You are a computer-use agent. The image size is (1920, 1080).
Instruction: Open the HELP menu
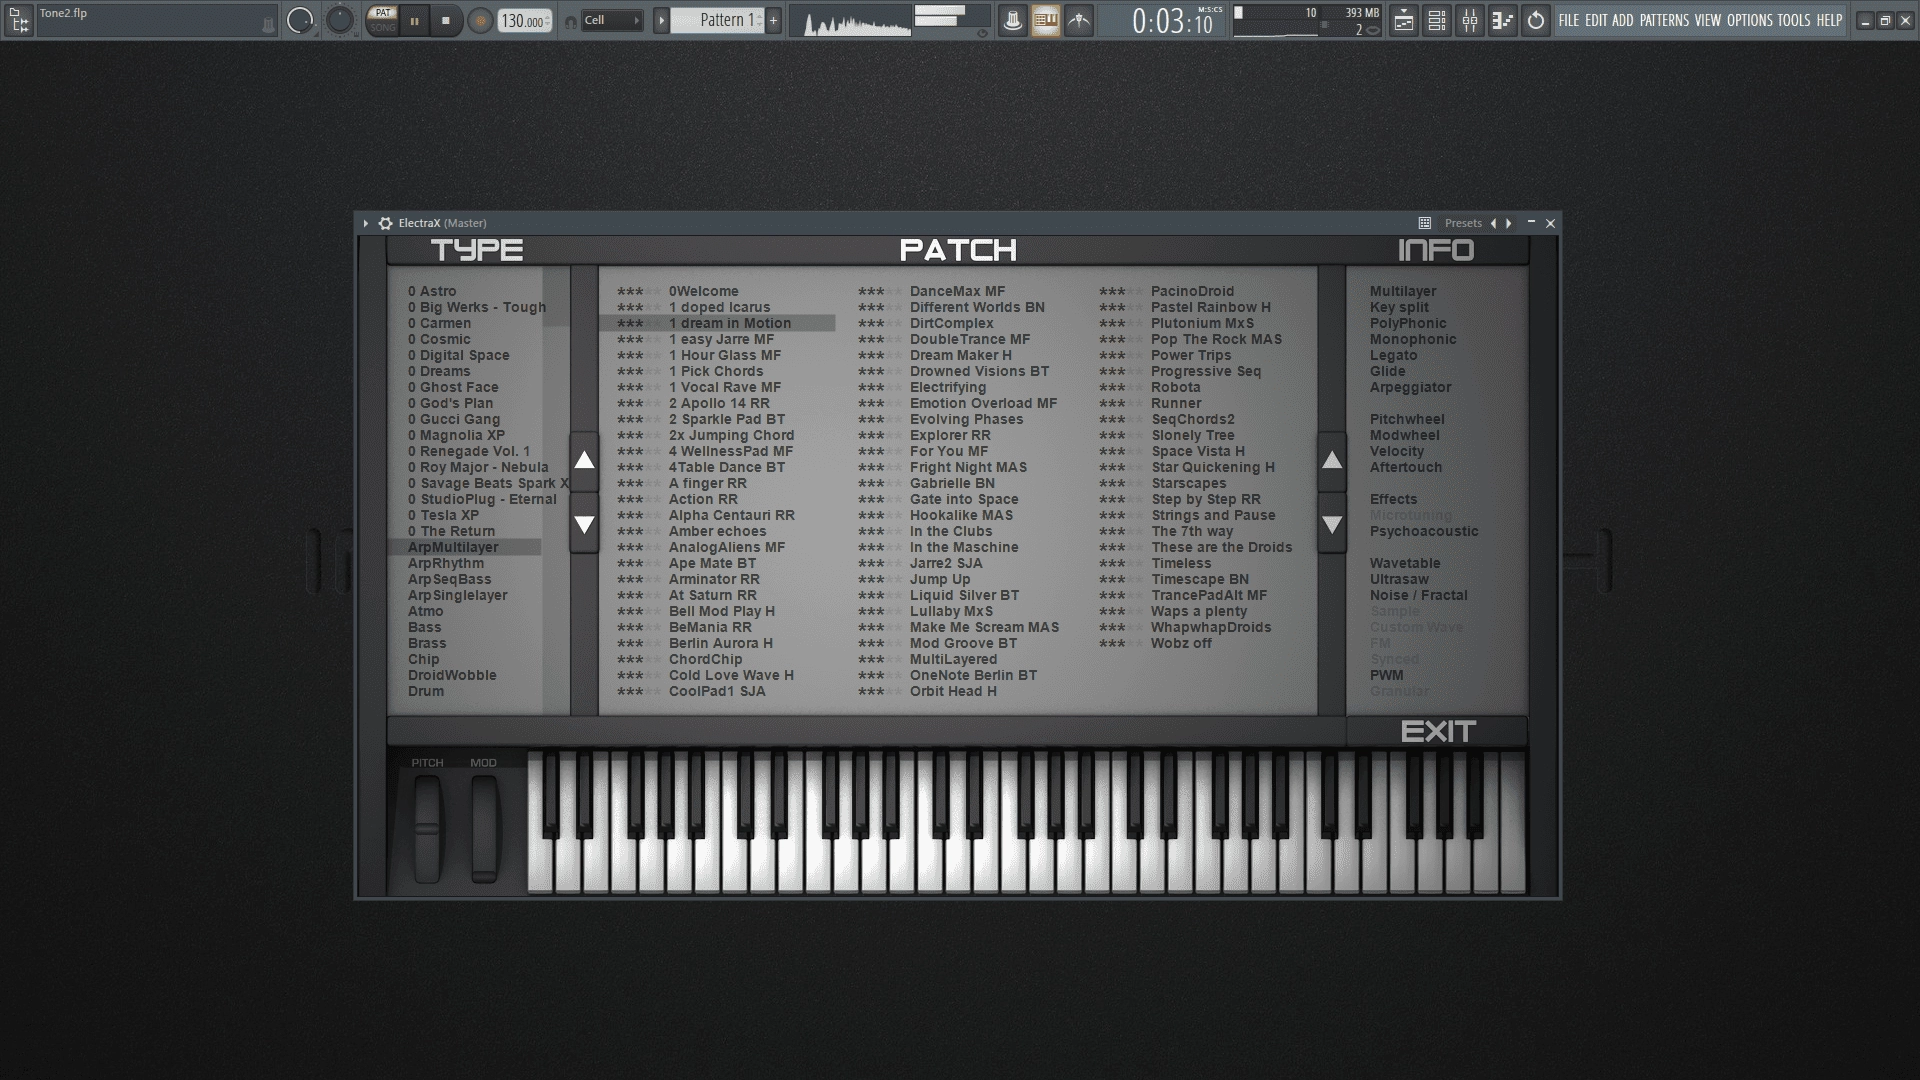tap(1829, 20)
